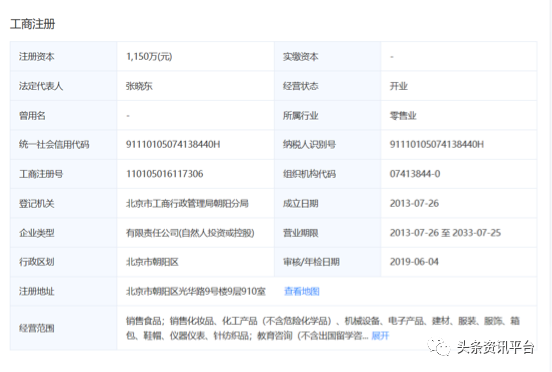The height and width of the screenshot is (372, 552).
Task: Select the 所属行业 label
Action: coord(300,115)
